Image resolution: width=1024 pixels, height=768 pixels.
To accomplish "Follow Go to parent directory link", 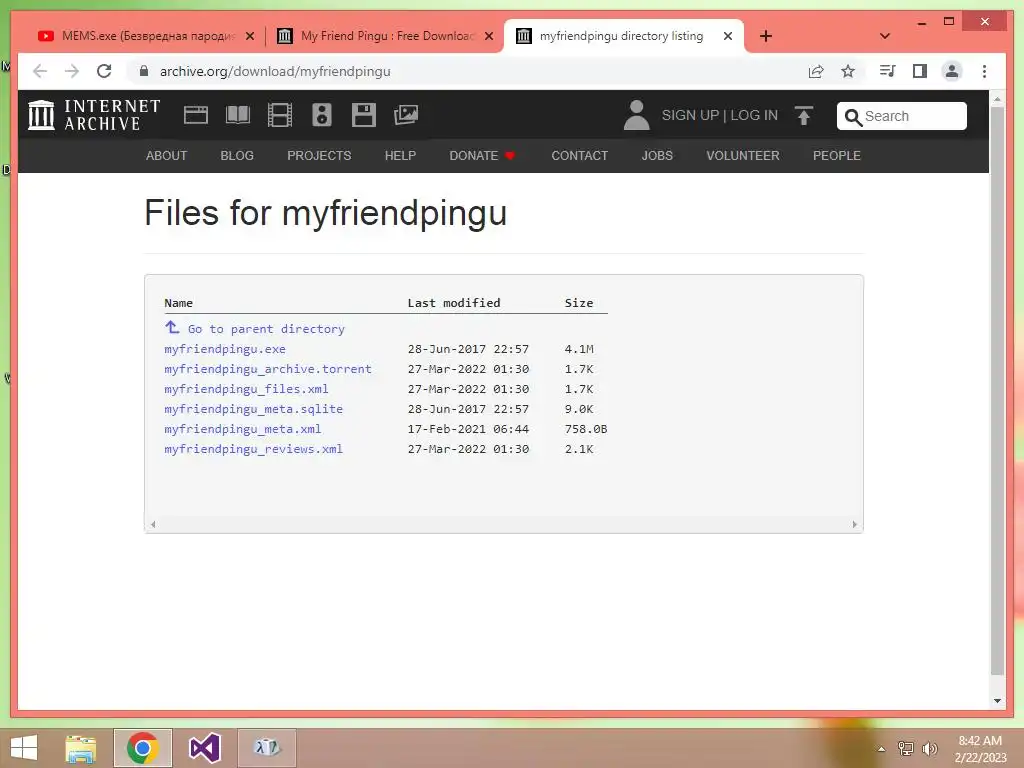I will point(266,328).
